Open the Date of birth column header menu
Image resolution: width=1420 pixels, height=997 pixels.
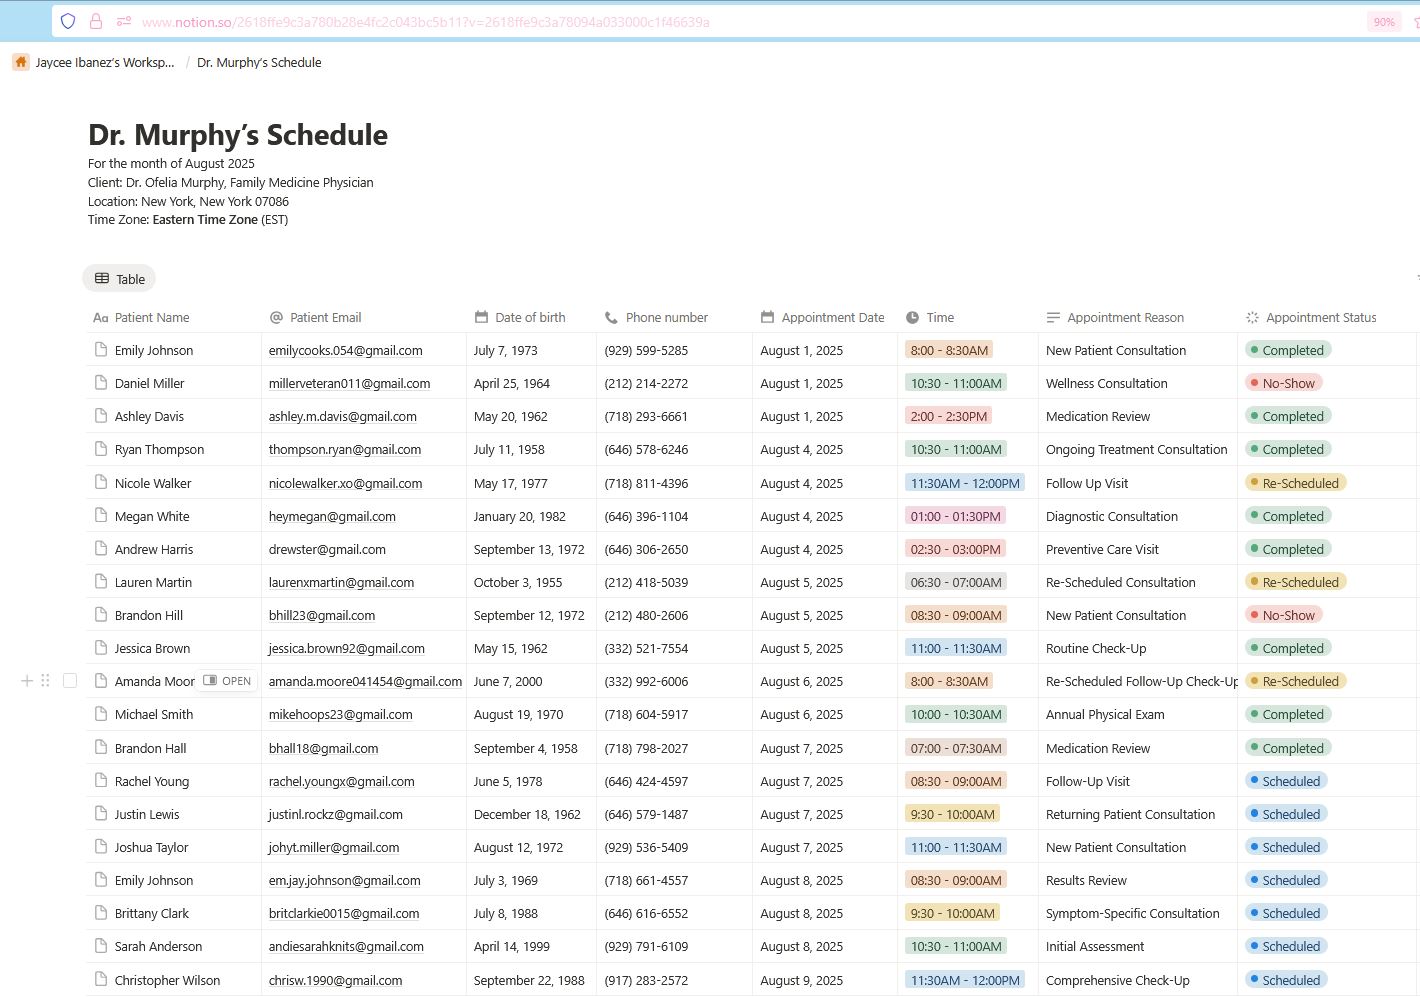(x=531, y=317)
